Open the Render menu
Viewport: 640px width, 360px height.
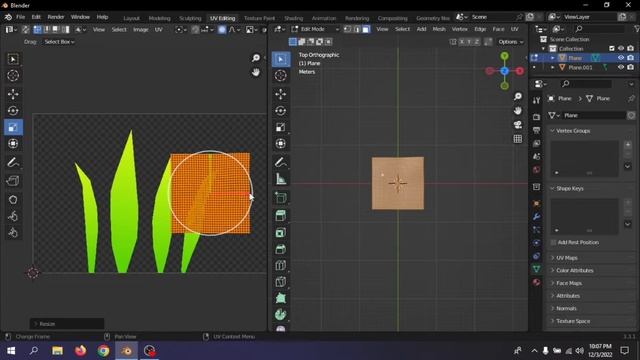pos(56,17)
